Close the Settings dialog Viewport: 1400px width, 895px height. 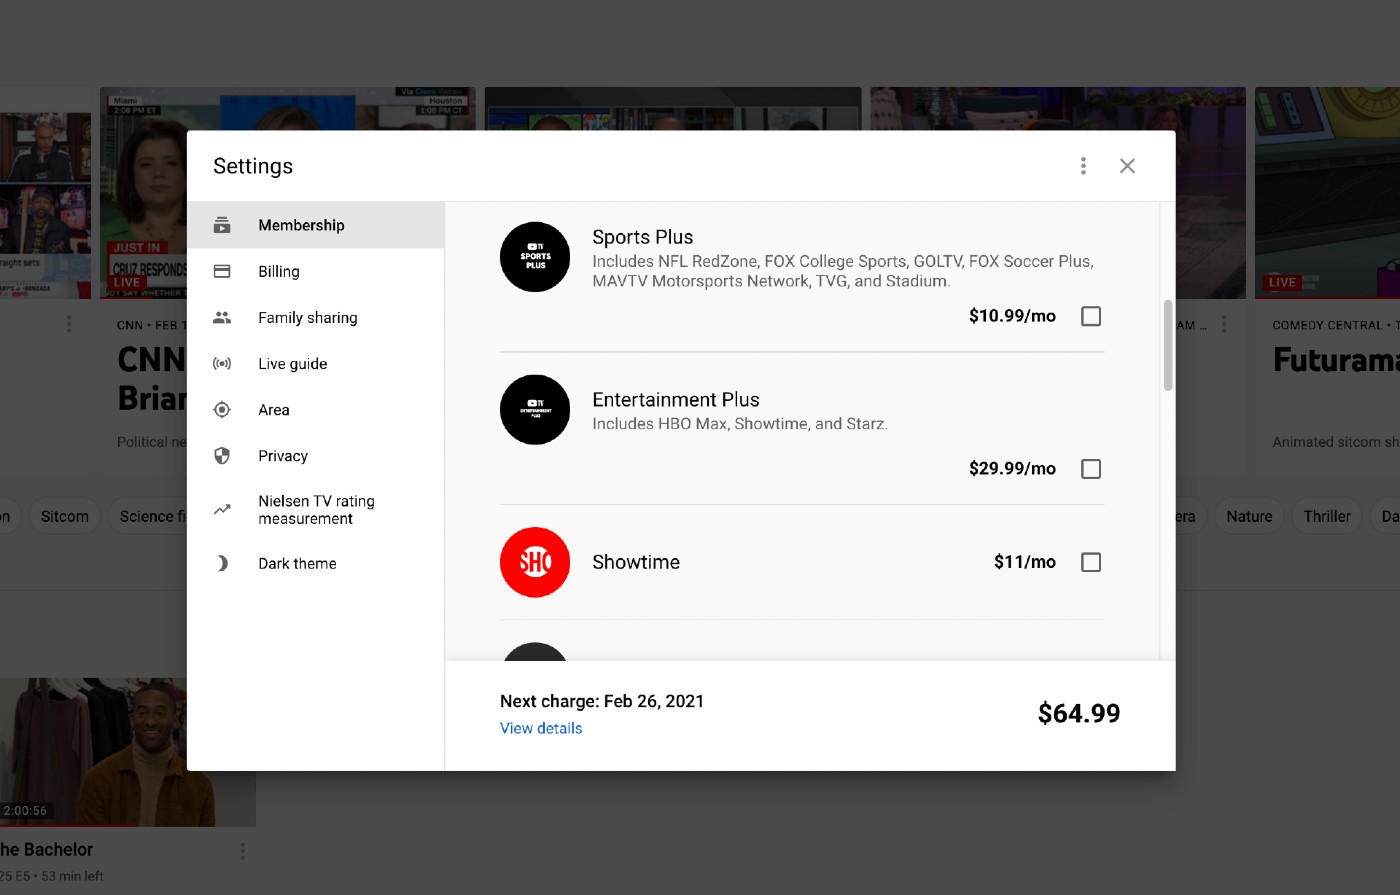pos(1127,166)
